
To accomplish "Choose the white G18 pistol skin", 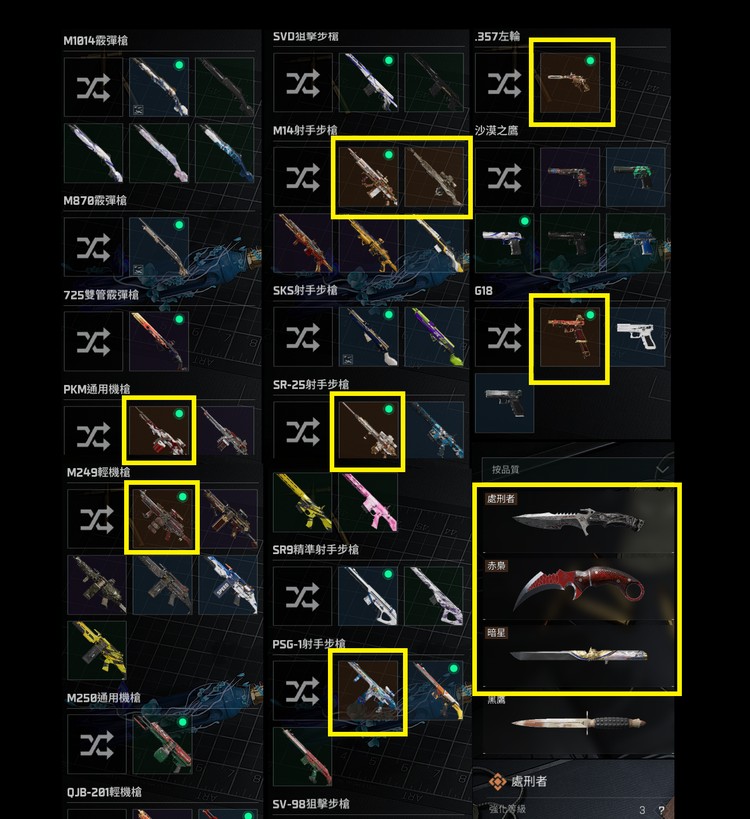I will click(x=636, y=337).
